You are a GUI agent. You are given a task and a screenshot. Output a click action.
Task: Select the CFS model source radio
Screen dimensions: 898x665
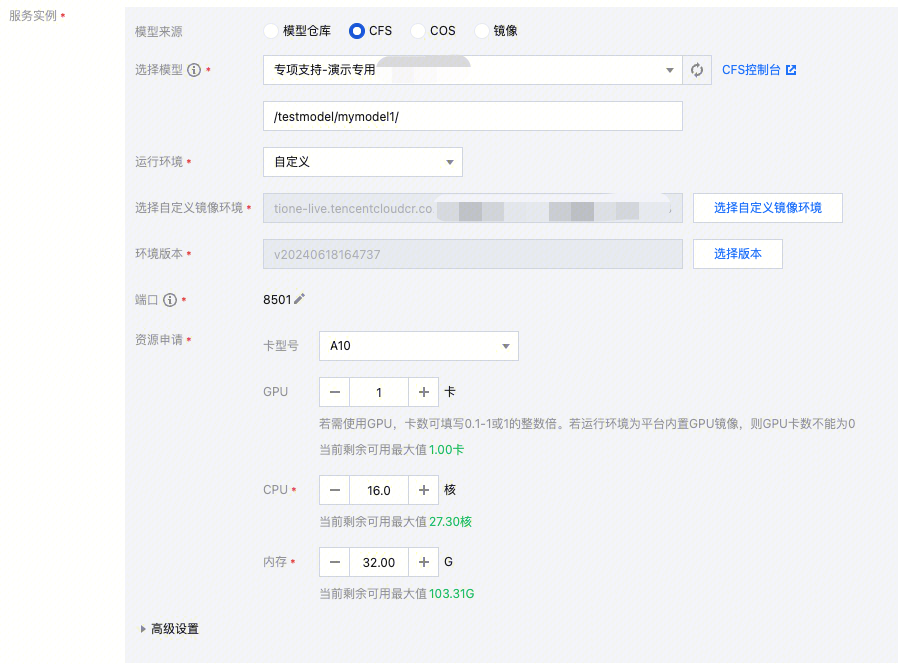coord(356,31)
